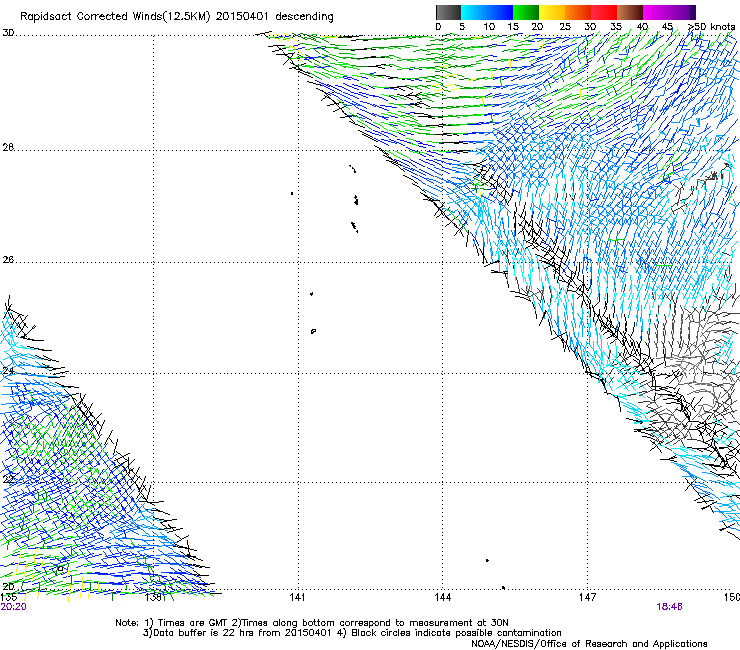
Task: Click the brown 35-40 knots color band
Action: [x=630, y=12]
